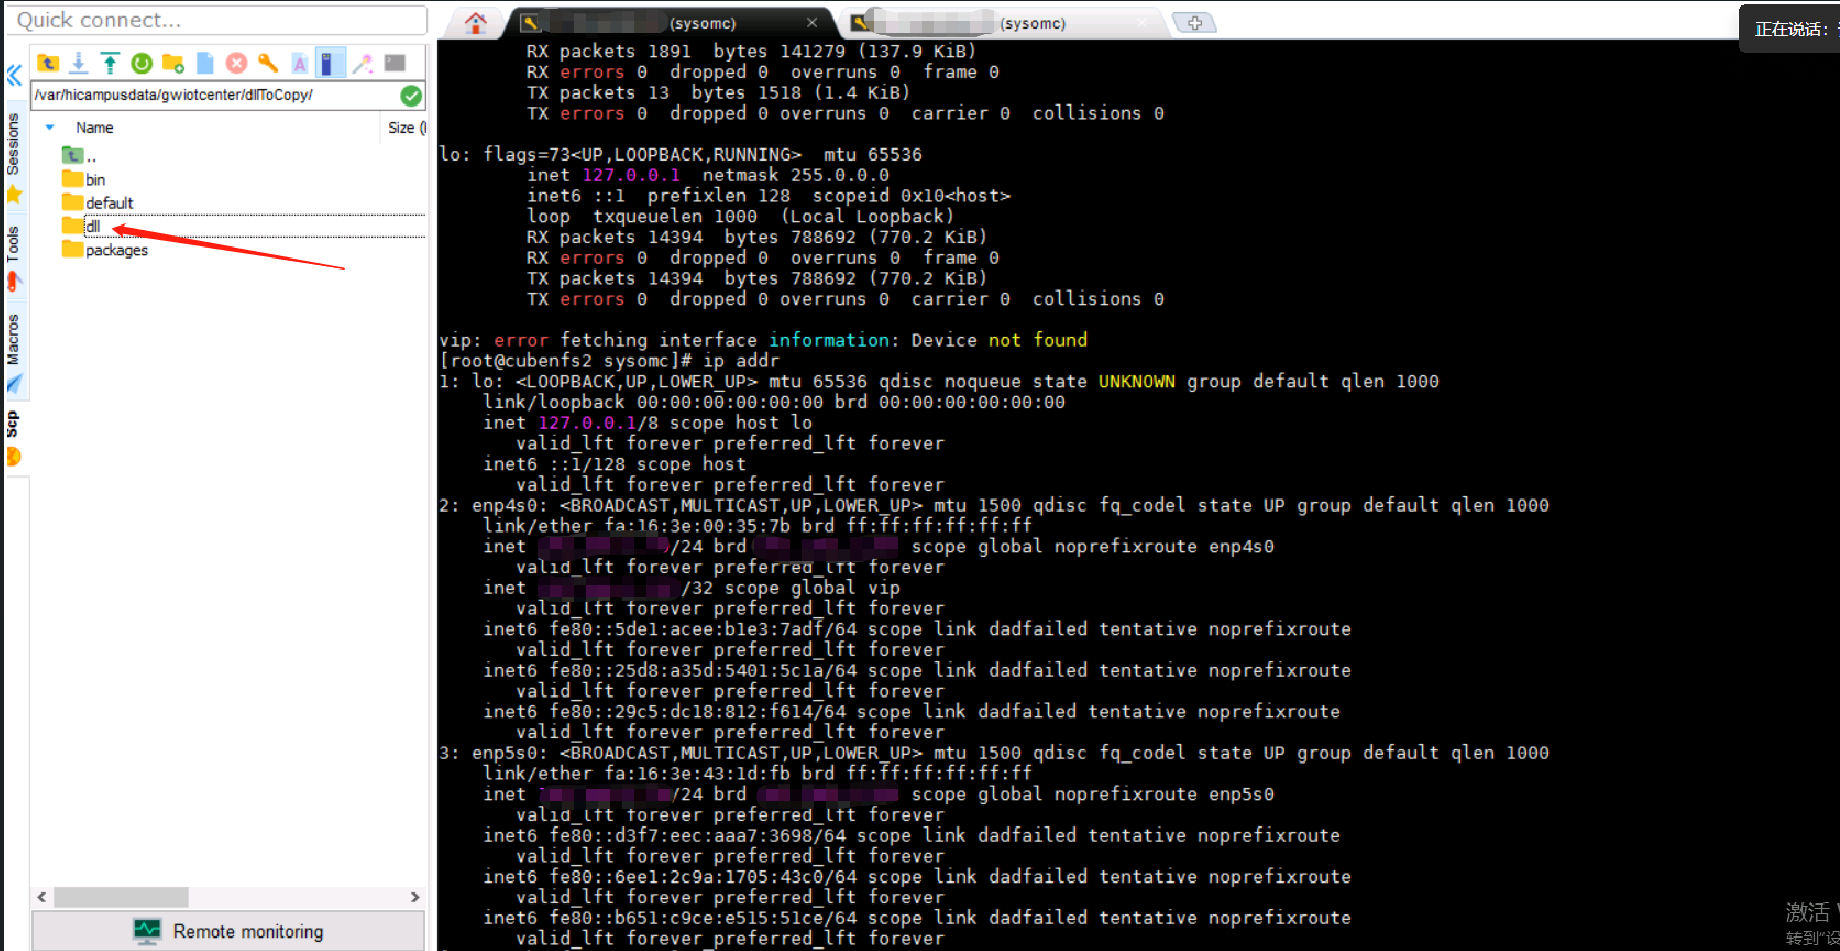Click the 'RX packets 1891' line in terminal
This screenshot has height=951, width=1840.
click(x=751, y=51)
